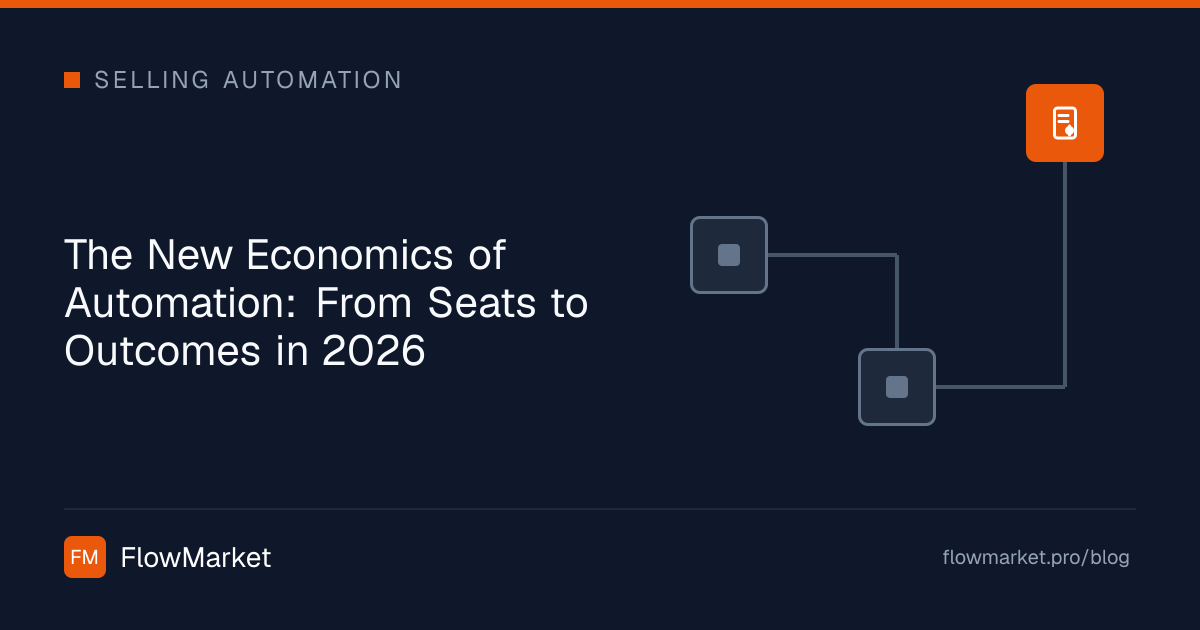Click "Automation:" in the white headline
1200x630 pixels.
click(182, 303)
